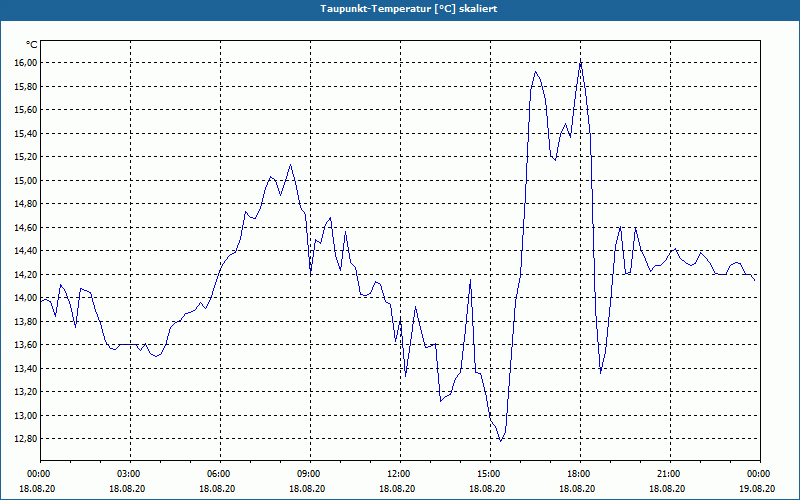Viewport: 800px width, 500px height.
Task: Select the 13,20 y-axis value
Action: (25, 391)
